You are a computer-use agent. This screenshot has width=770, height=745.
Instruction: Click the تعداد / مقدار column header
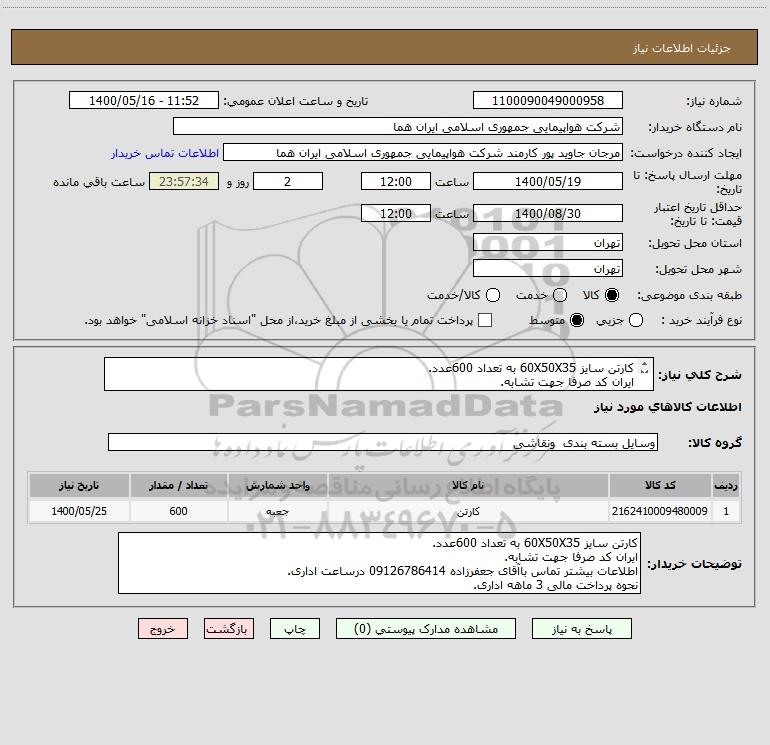point(178,485)
